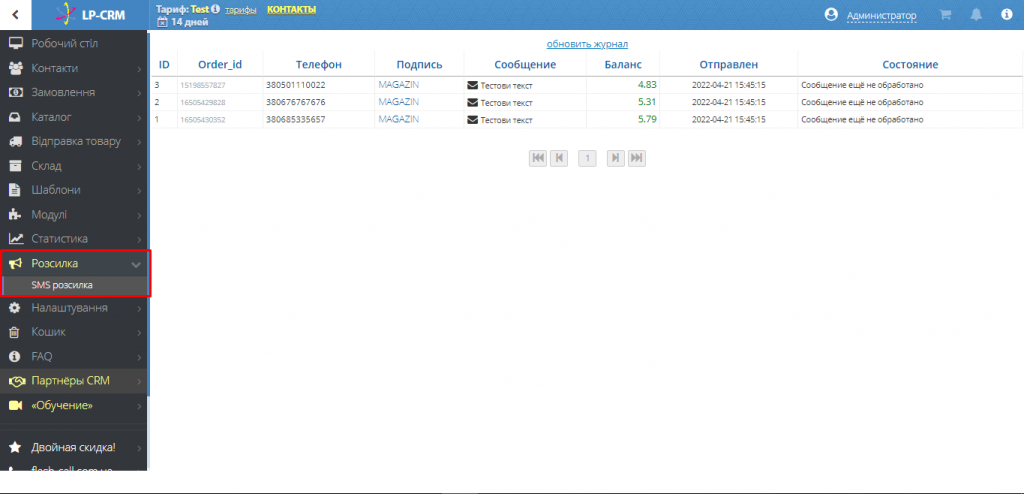Click the info icon next to Test tariff

click(216, 10)
